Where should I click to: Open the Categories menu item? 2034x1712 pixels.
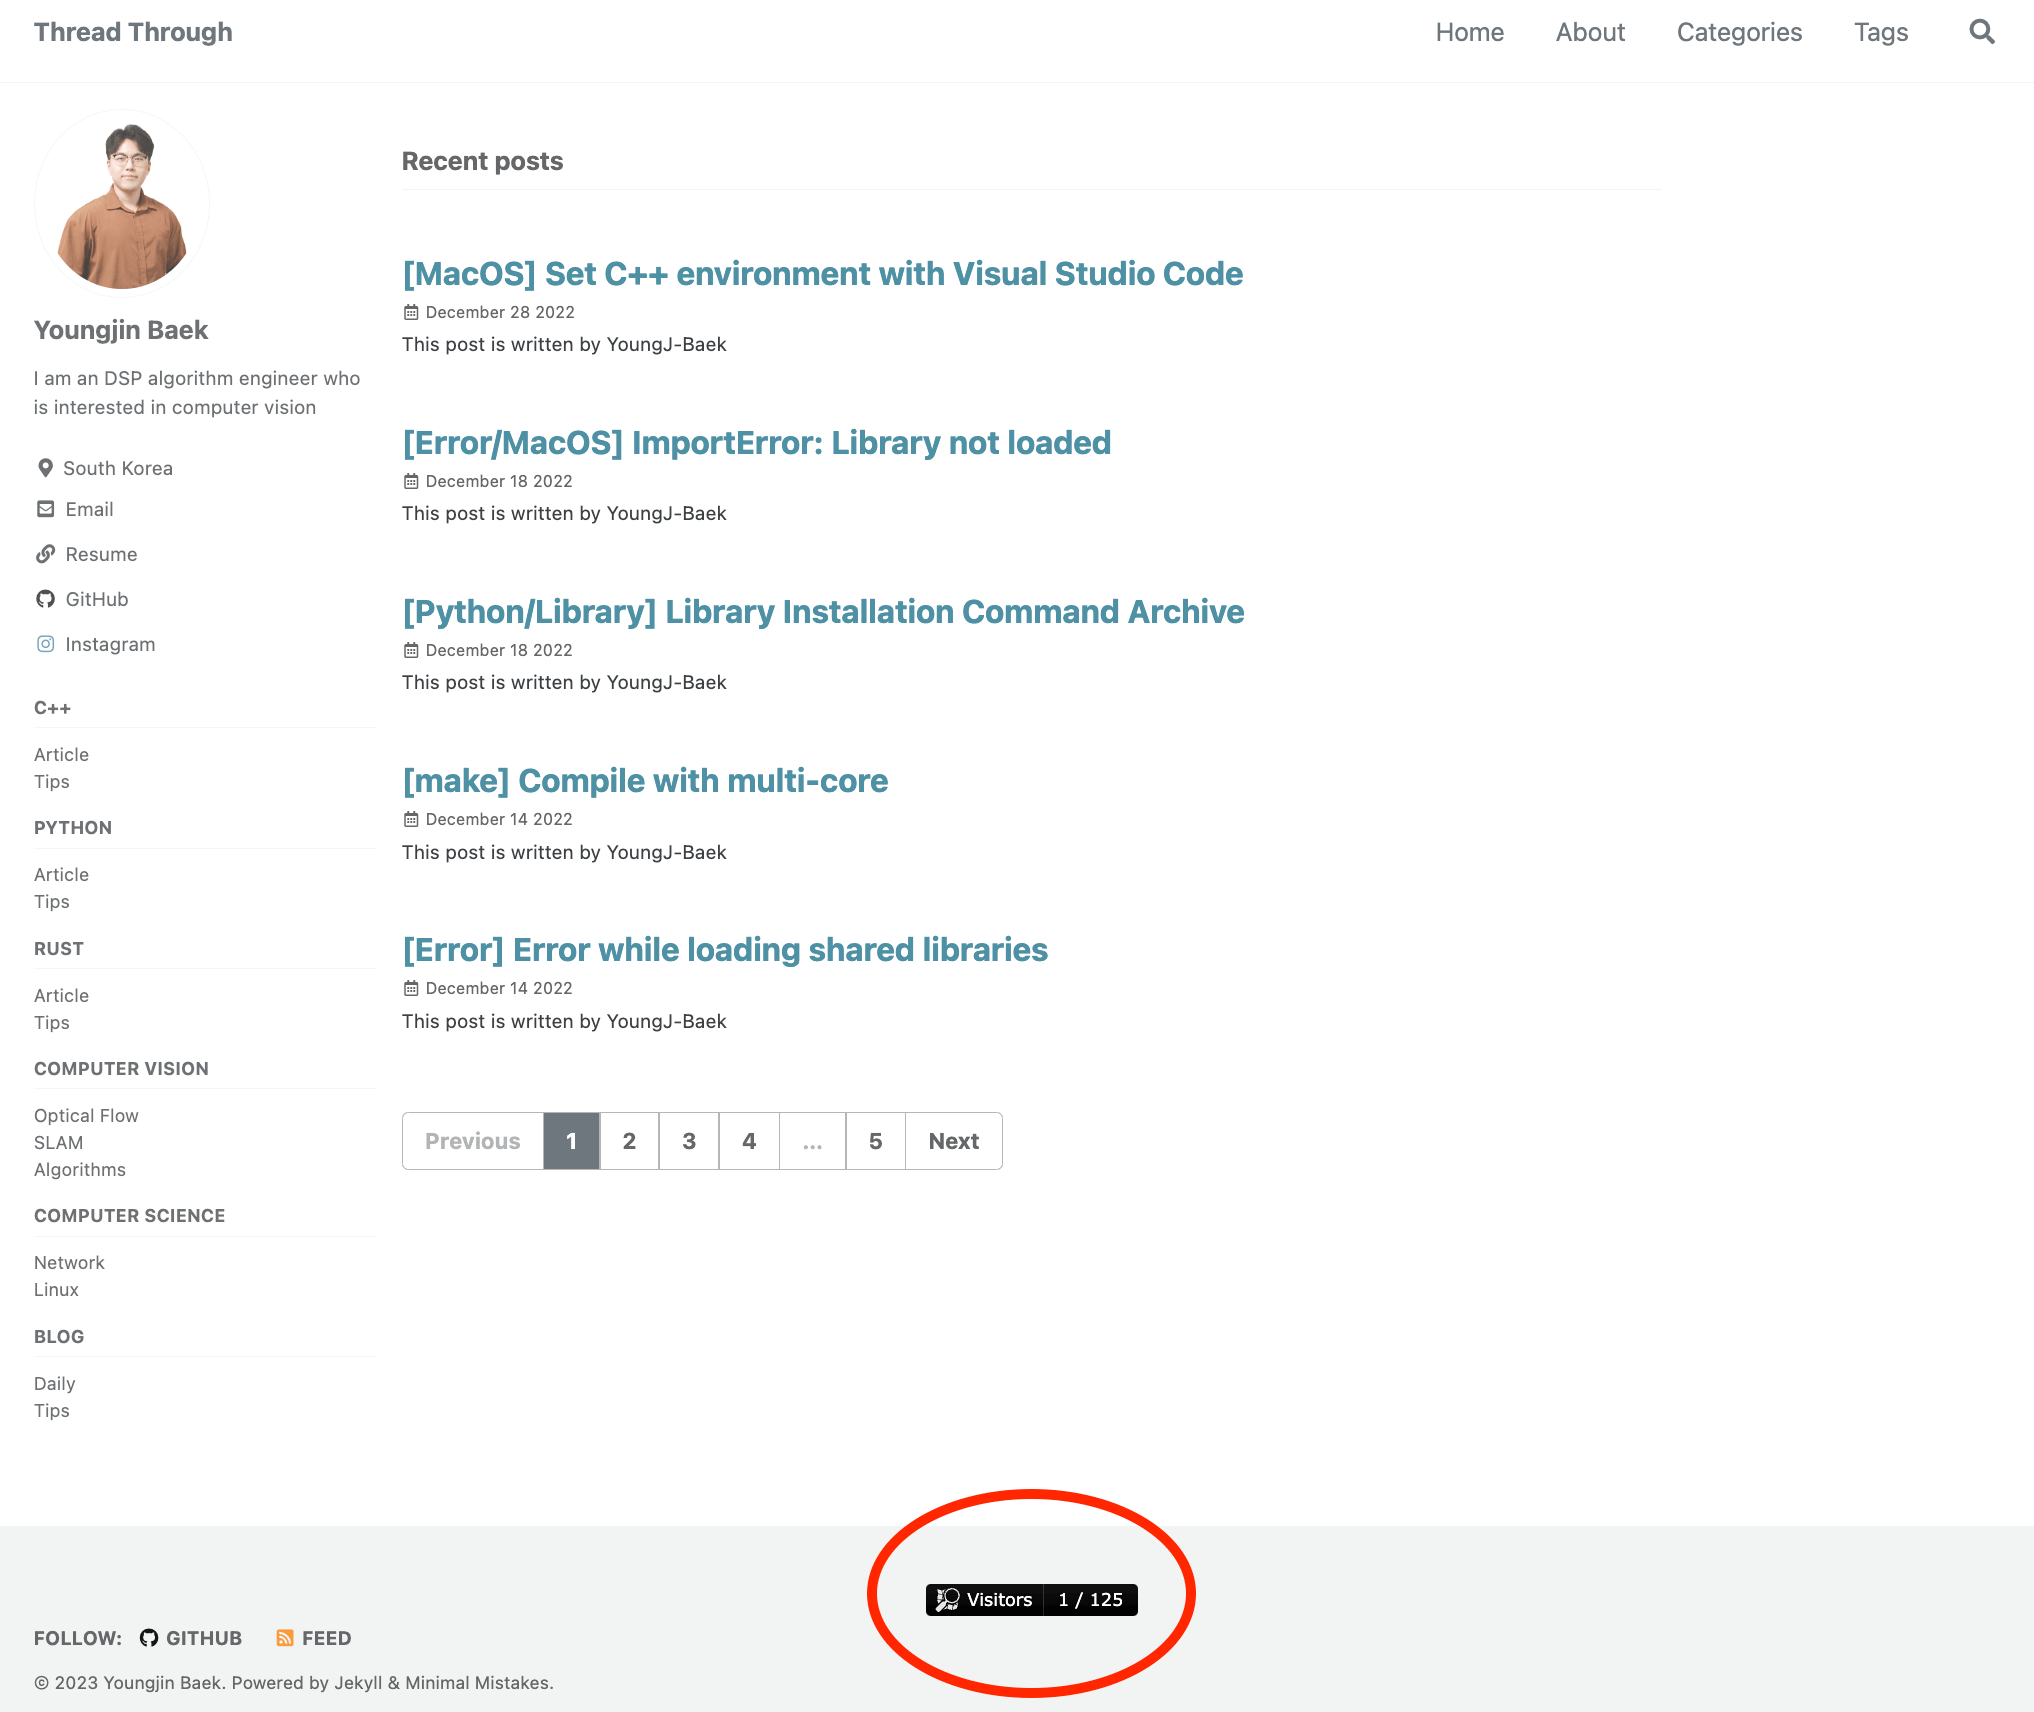(x=1739, y=32)
